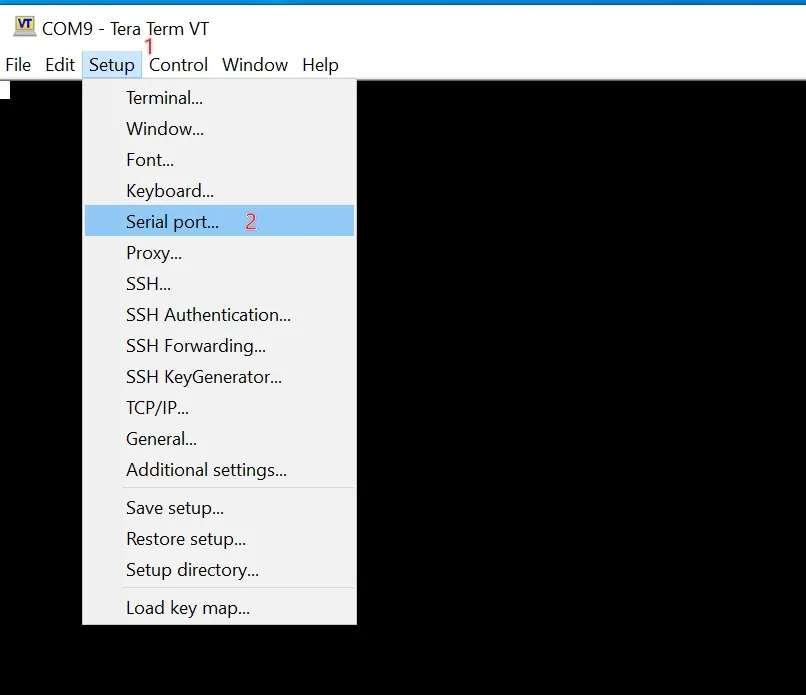Open SSH Authentication... dialog
Screen dimensions: 806x695
click(219, 315)
